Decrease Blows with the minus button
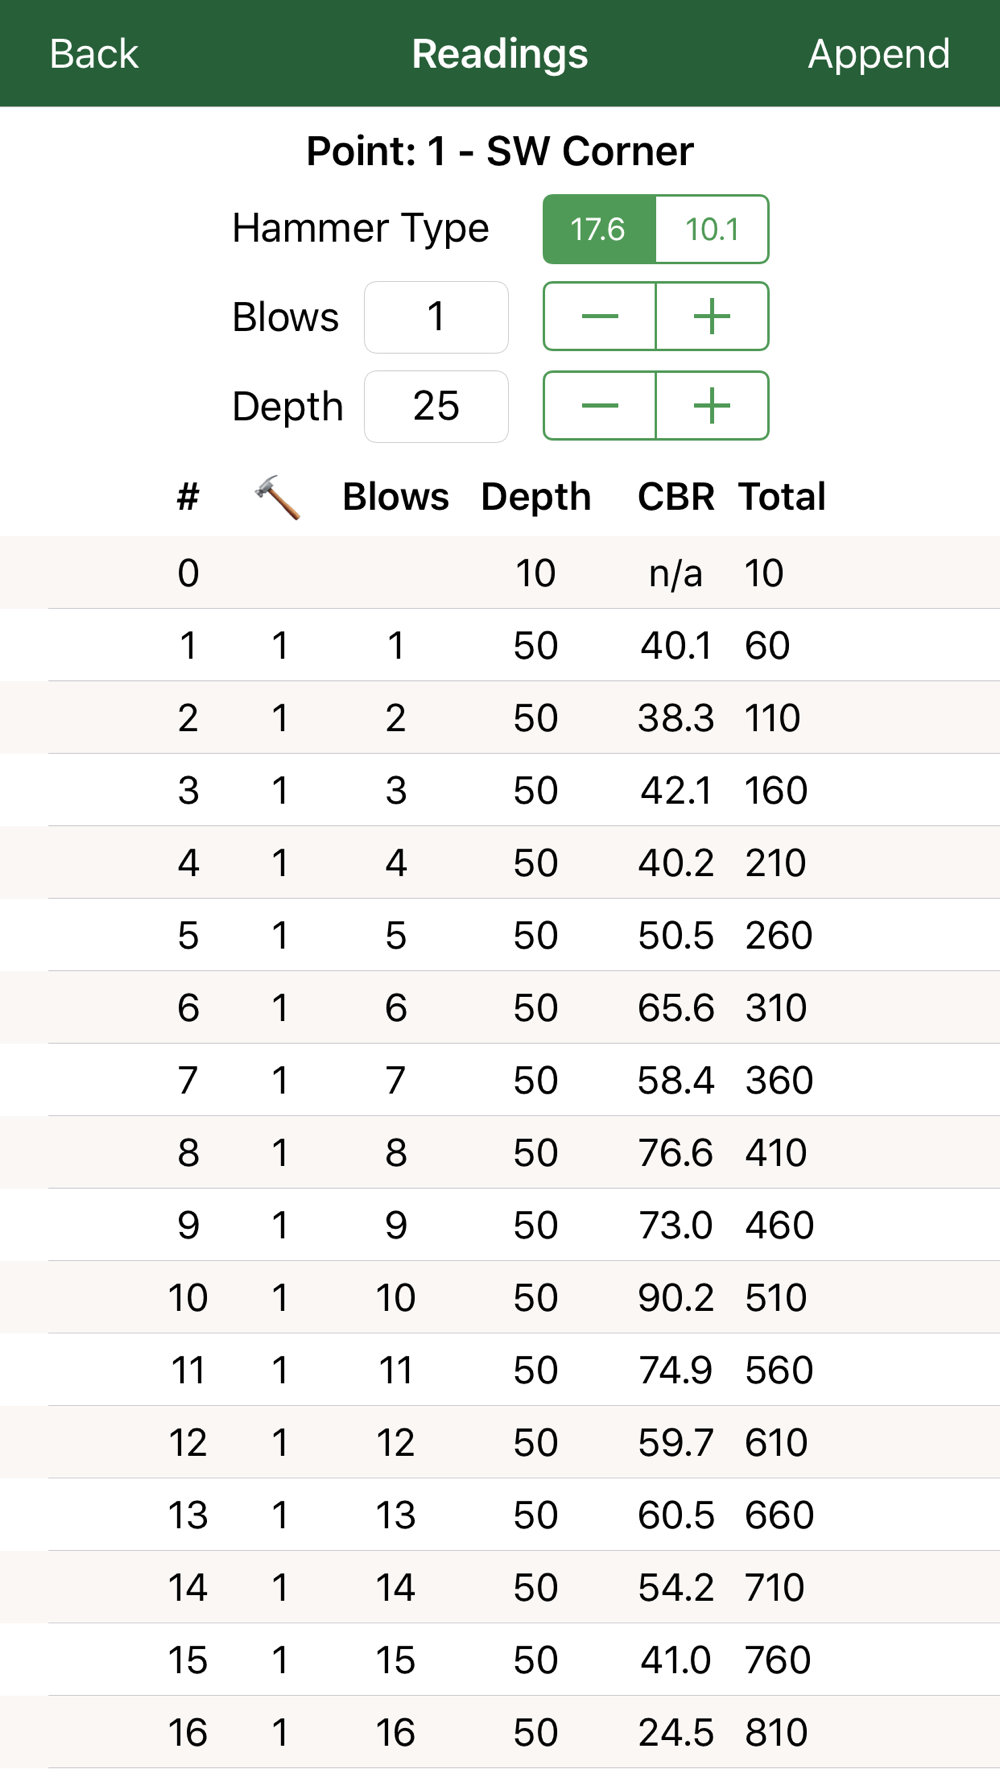Viewport: 1000px width, 1778px height. pos(600,317)
